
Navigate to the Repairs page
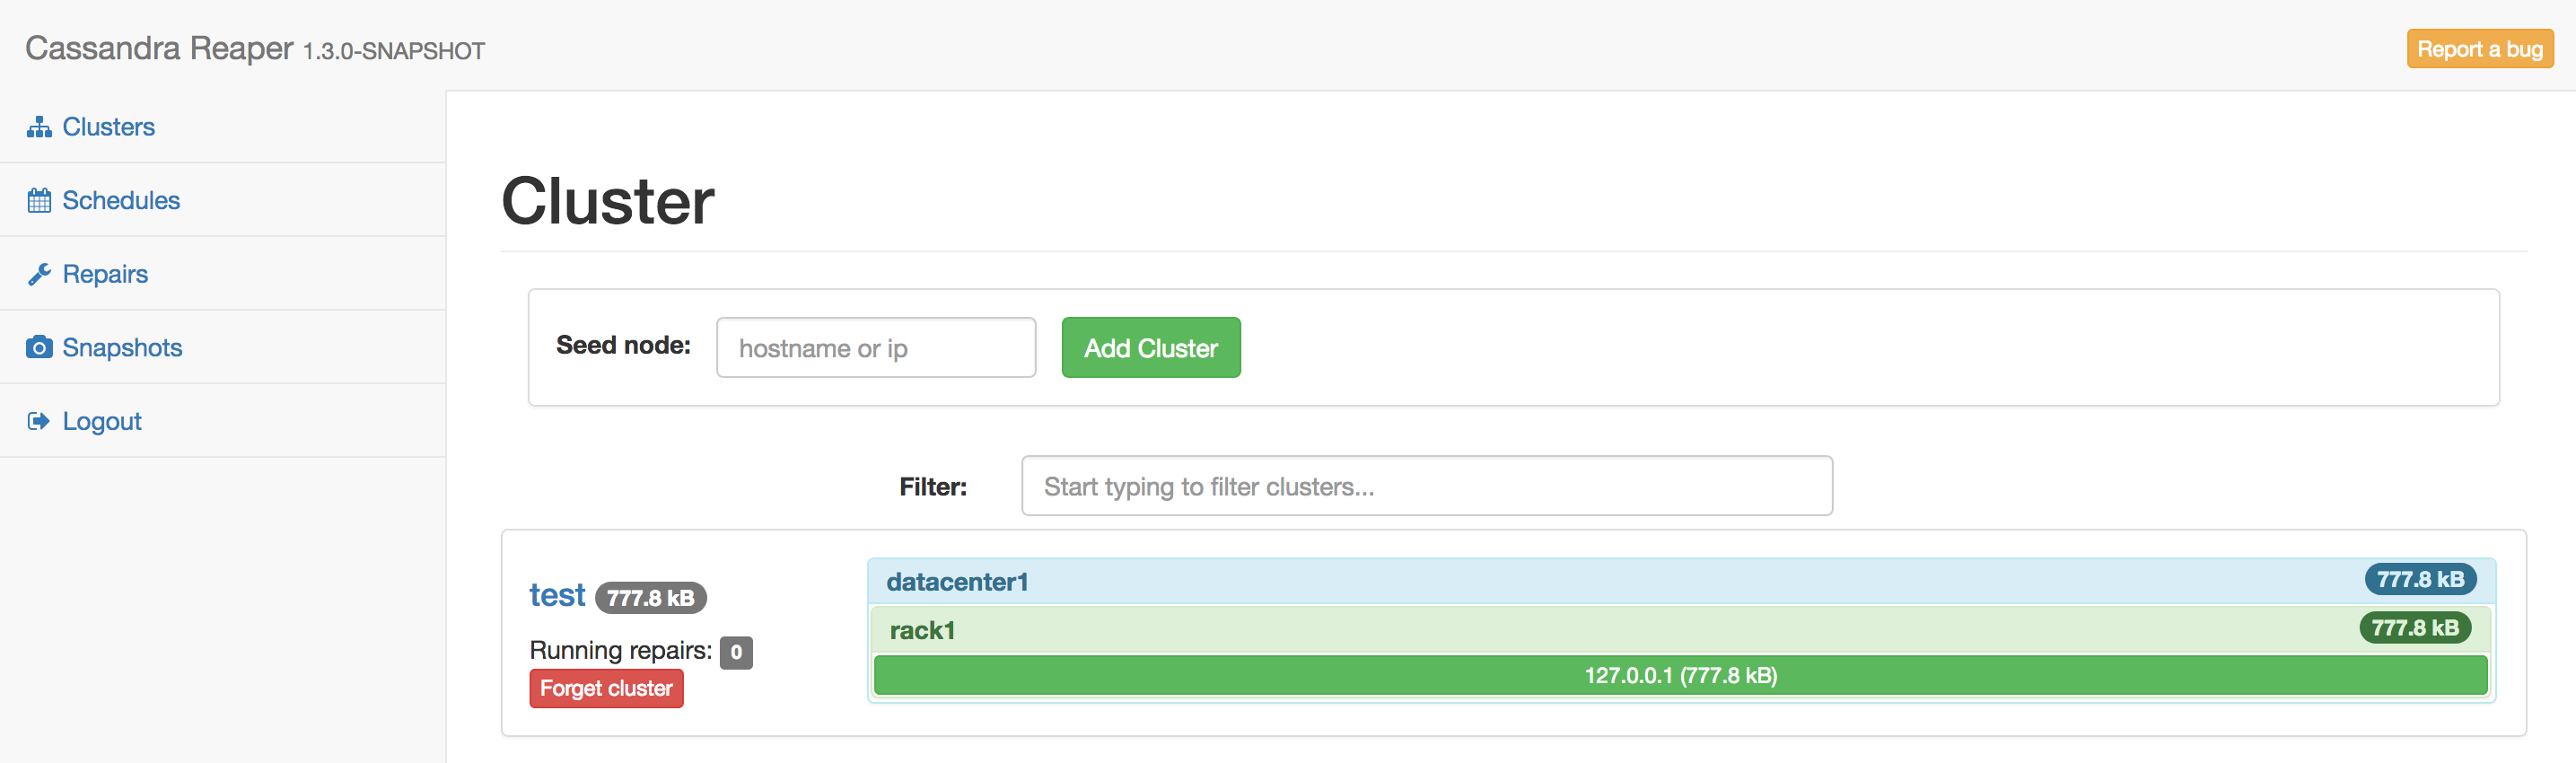coord(105,273)
